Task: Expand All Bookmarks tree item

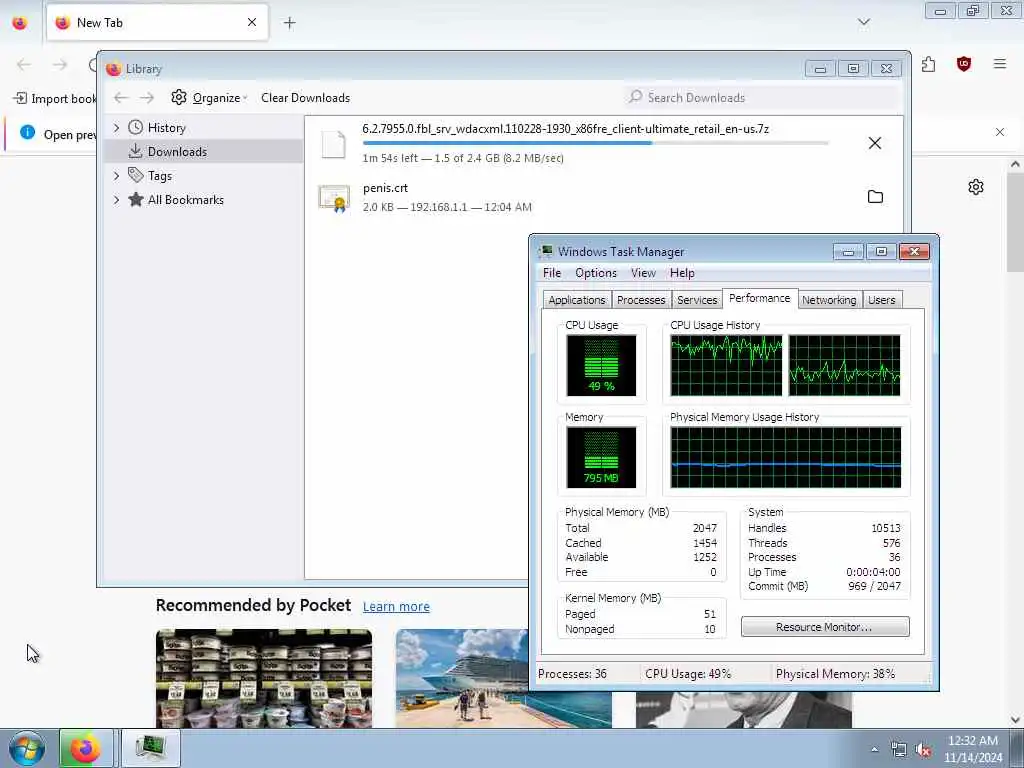Action: 116,200
